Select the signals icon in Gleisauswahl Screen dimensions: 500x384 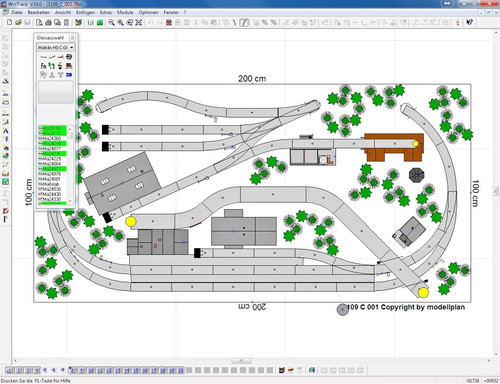52,66
